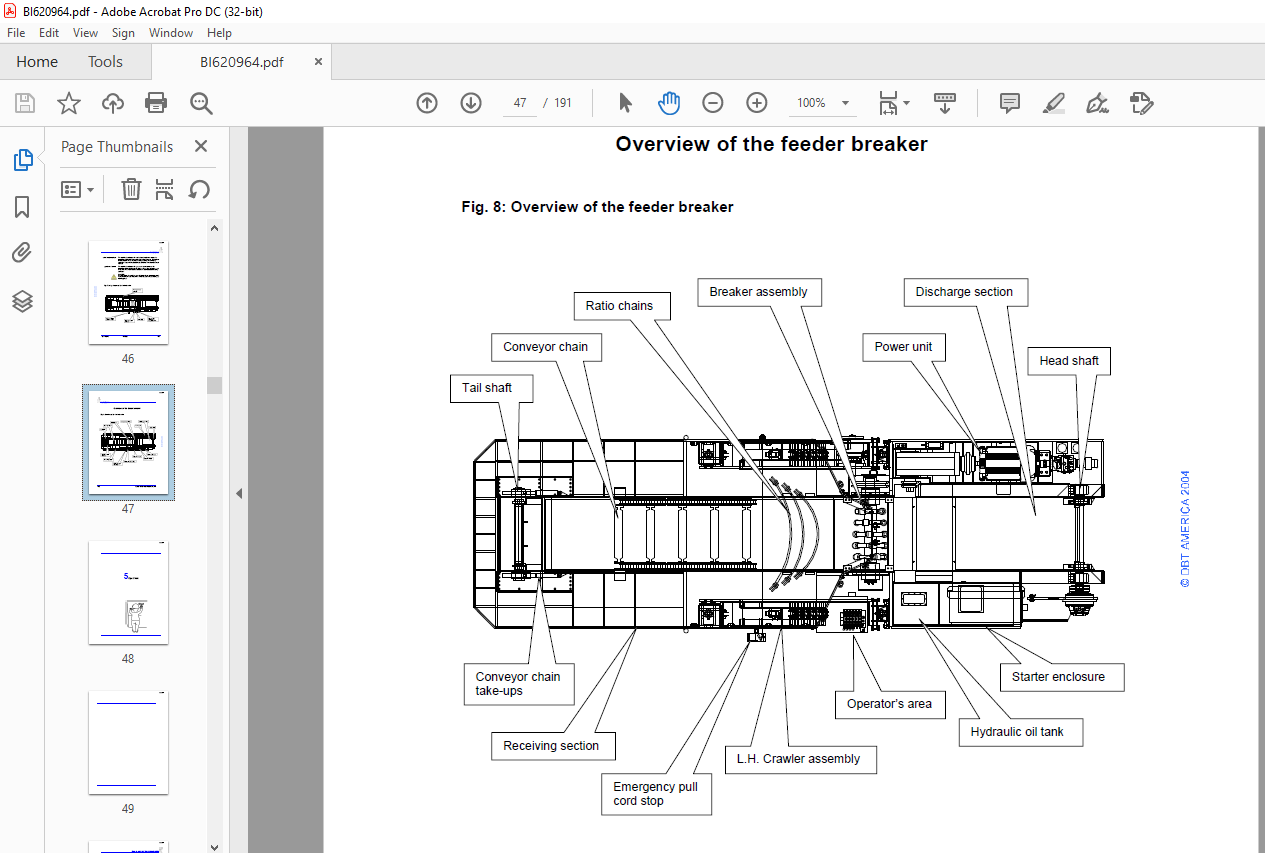Add a comment note
1265x853 pixels.
[x=1010, y=103]
